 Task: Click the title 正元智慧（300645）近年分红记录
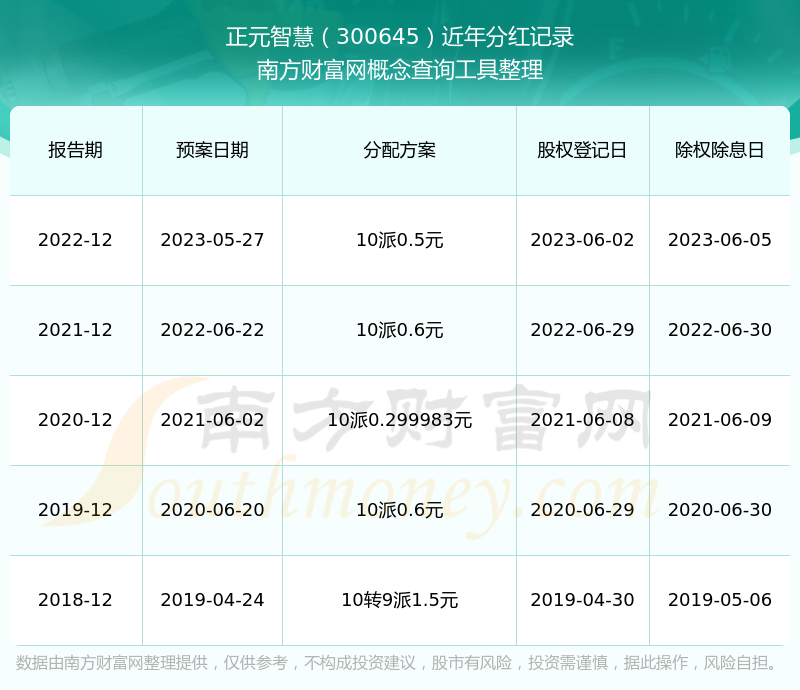pos(400,37)
